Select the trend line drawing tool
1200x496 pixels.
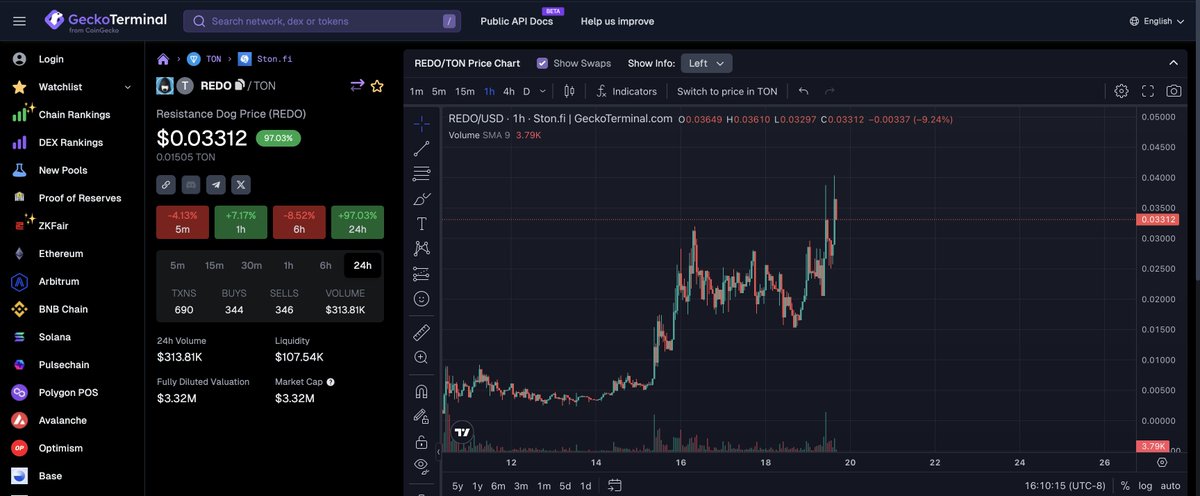point(421,149)
